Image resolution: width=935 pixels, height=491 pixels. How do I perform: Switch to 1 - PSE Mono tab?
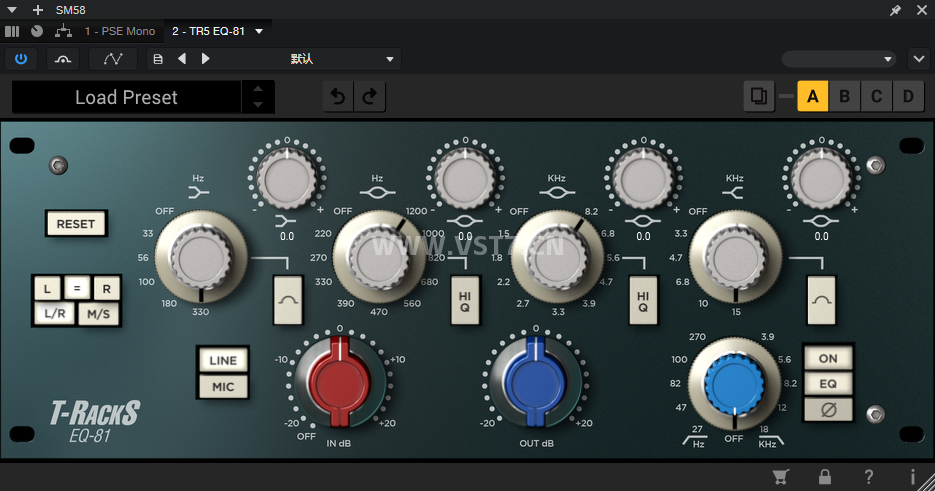(120, 31)
